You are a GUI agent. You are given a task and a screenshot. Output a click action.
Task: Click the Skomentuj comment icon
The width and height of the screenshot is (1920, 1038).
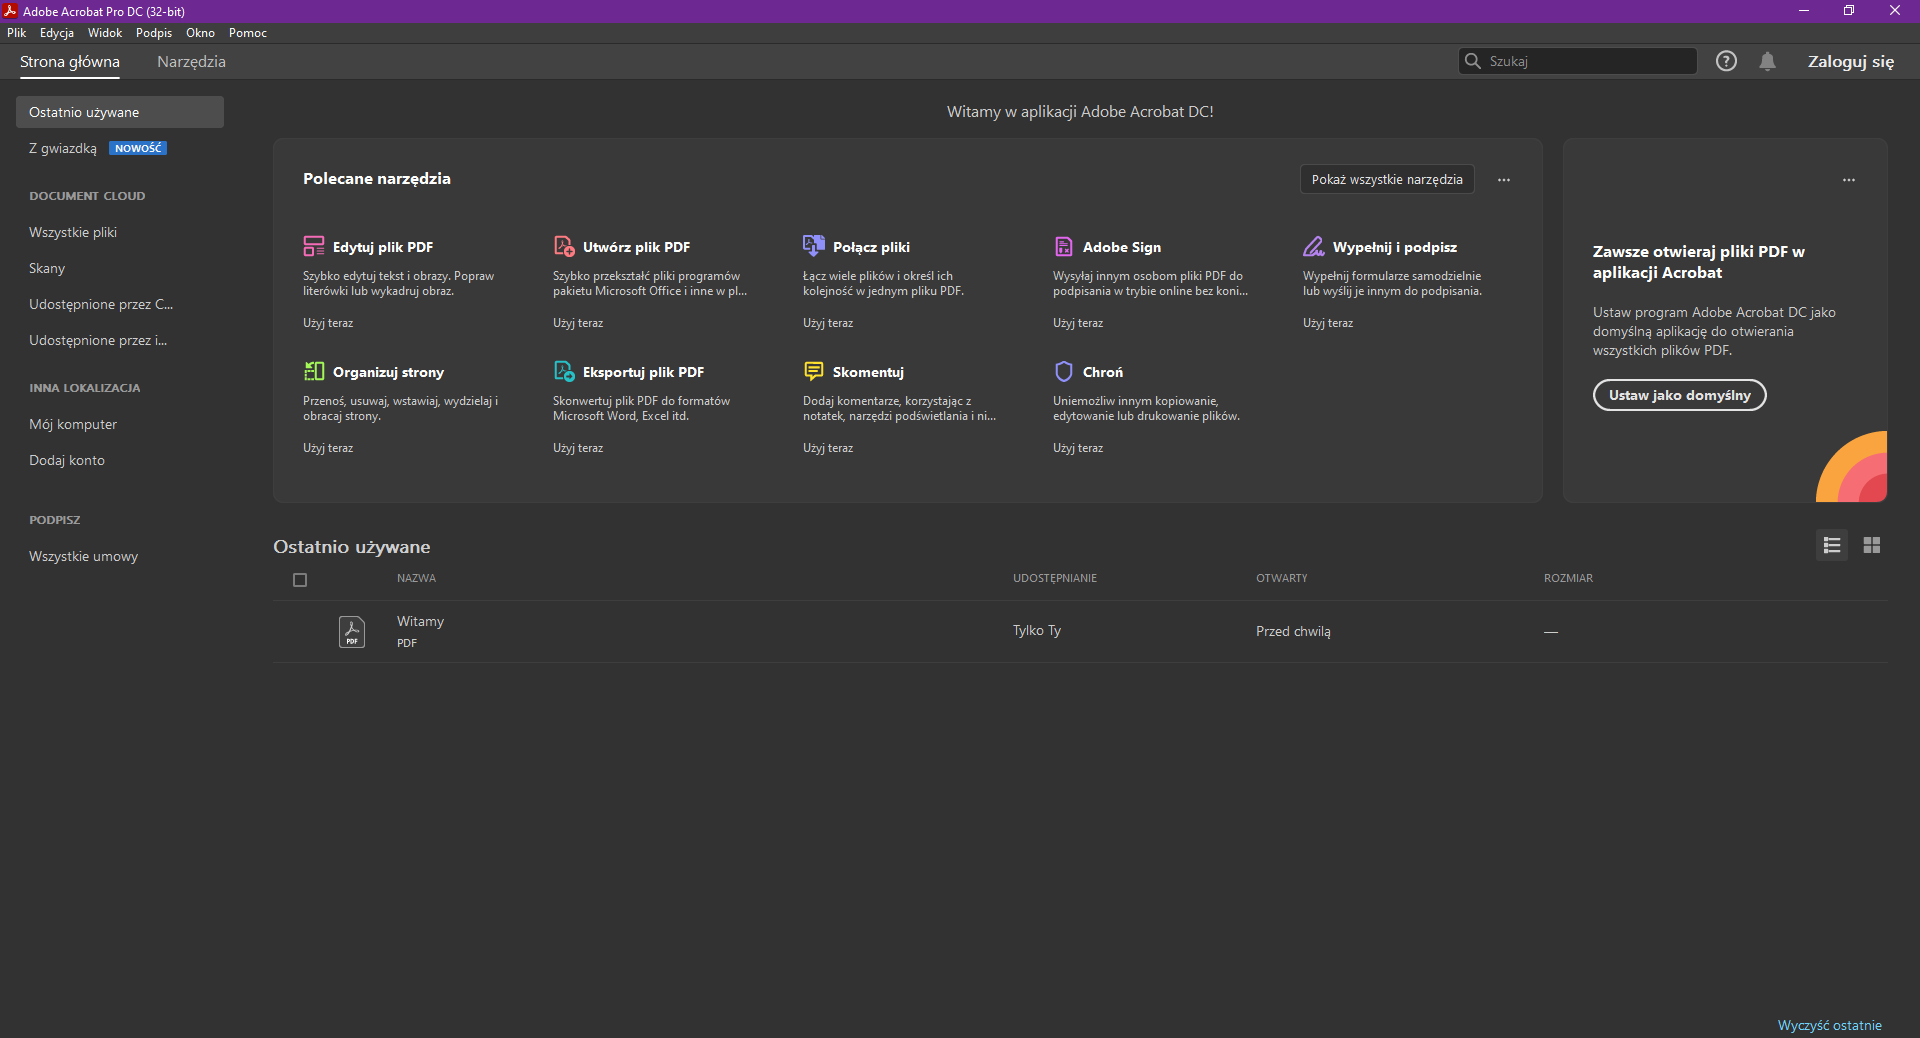814,371
